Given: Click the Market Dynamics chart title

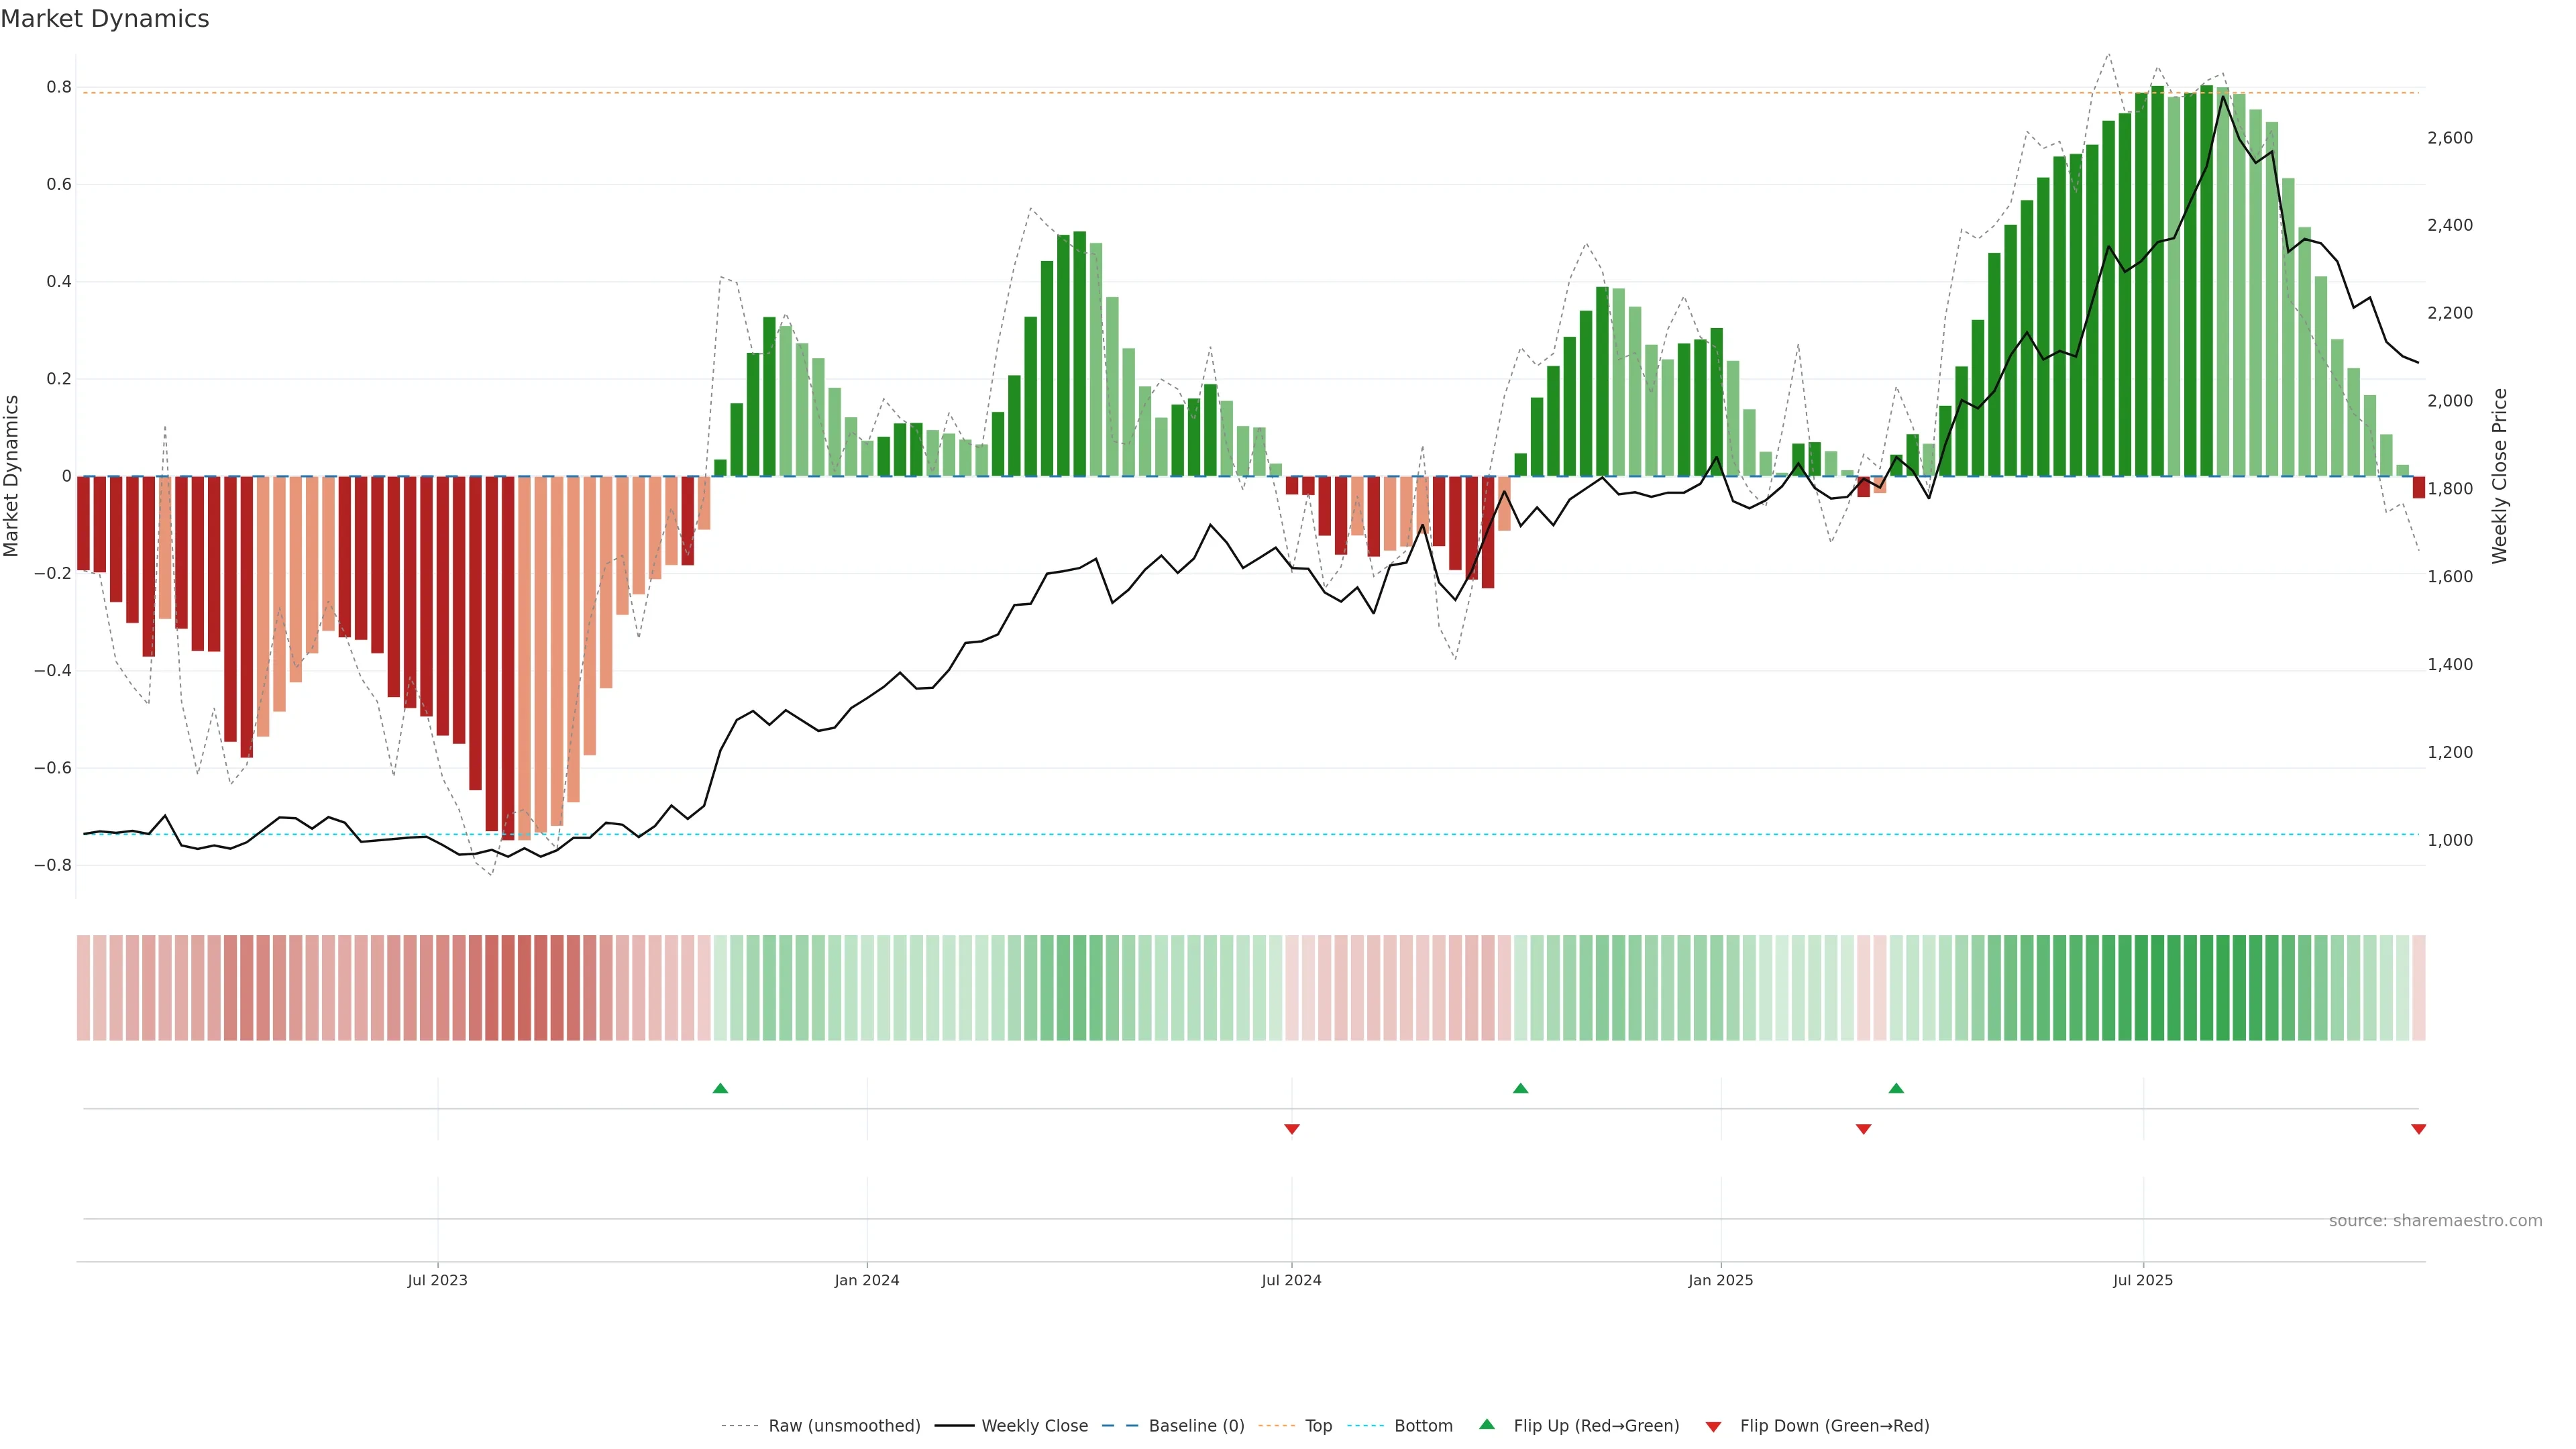Looking at the screenshot, I should (105, 19).
